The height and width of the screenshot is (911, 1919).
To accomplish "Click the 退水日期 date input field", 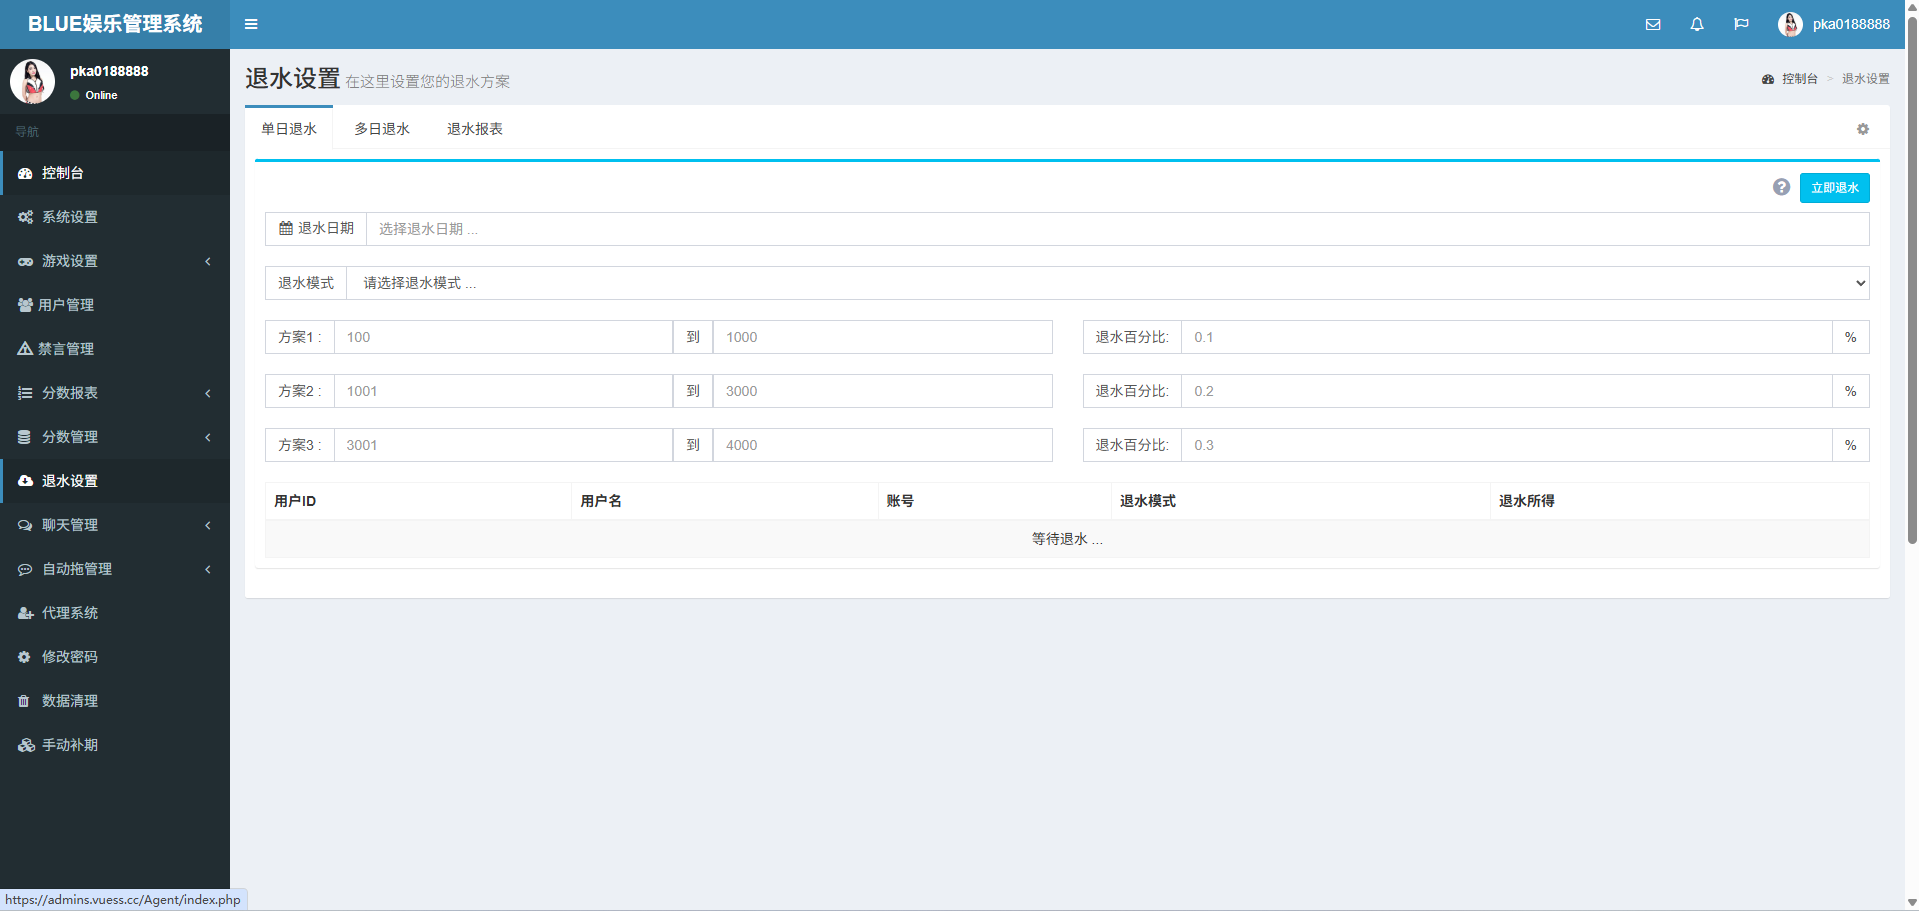I will (x=1117, y=229).
